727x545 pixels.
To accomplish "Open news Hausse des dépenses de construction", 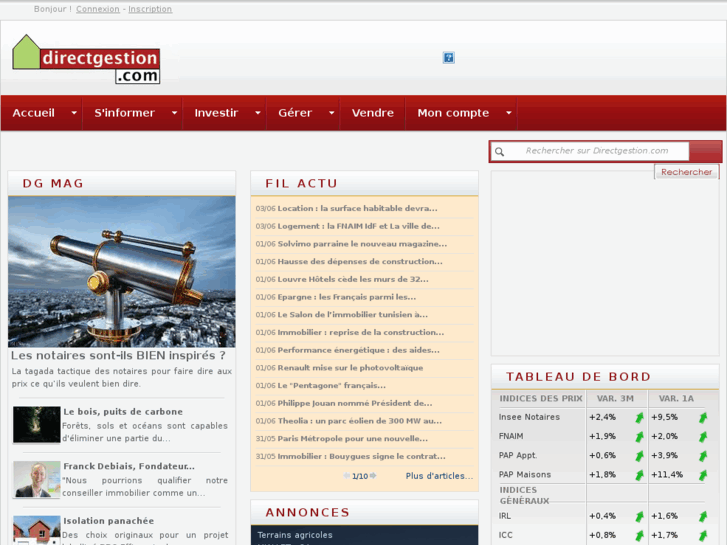I will coord(360,261).
